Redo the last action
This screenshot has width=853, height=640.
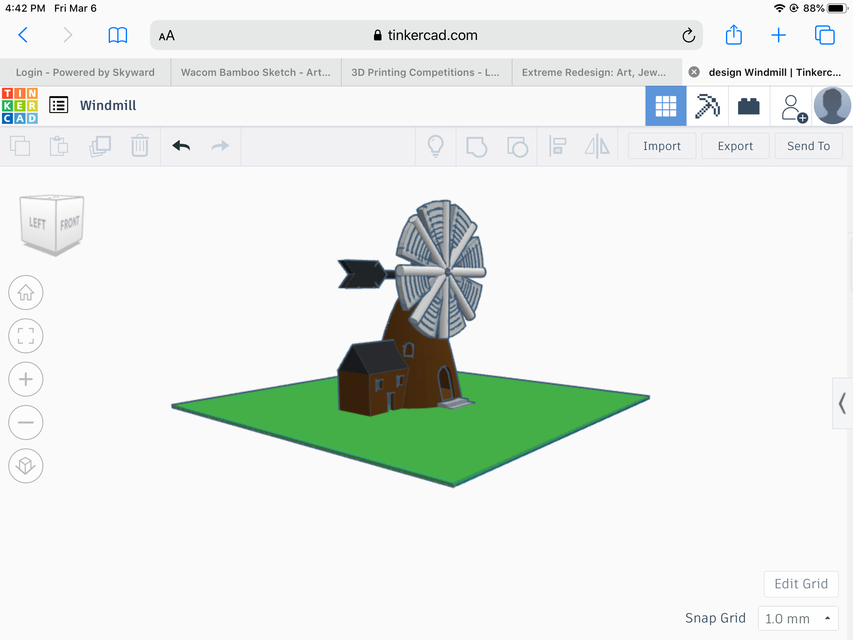pyautogui.click(x=219, y=146)
